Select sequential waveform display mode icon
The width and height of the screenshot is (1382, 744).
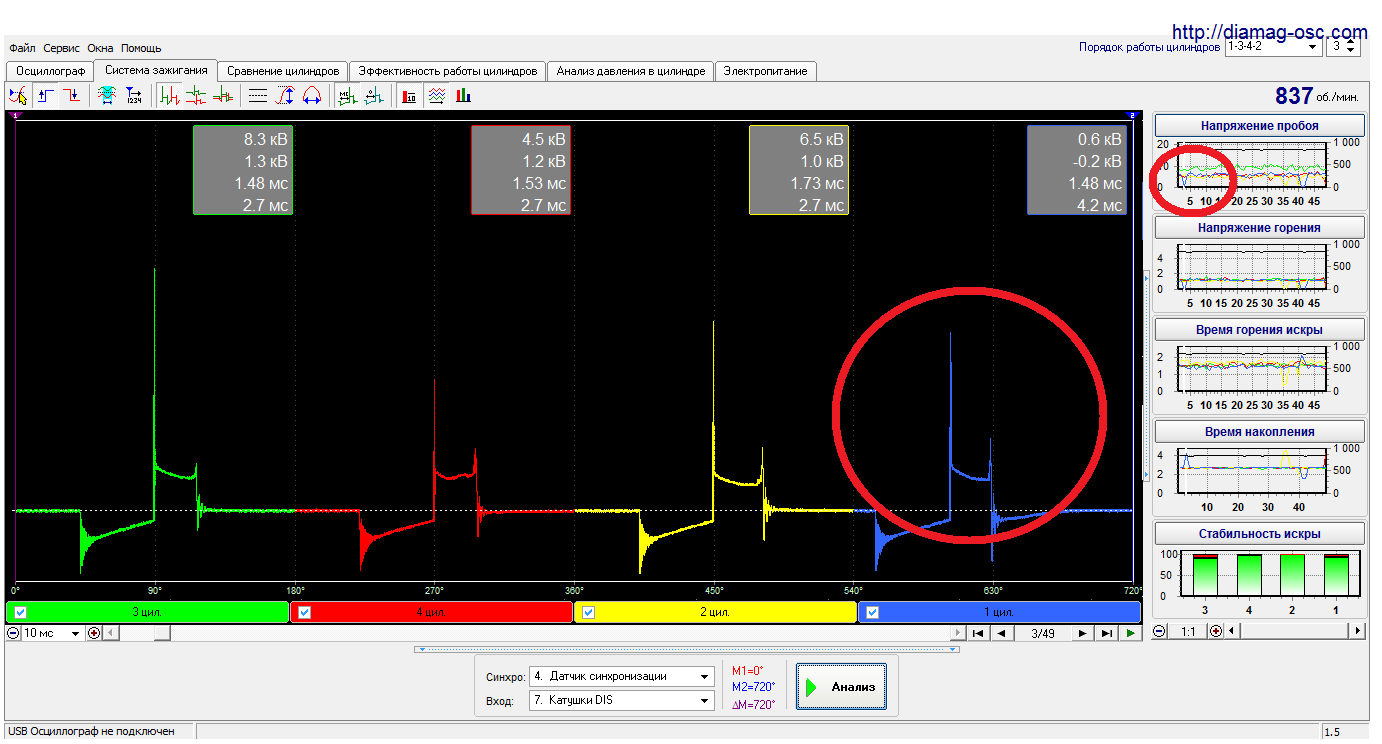170,96
